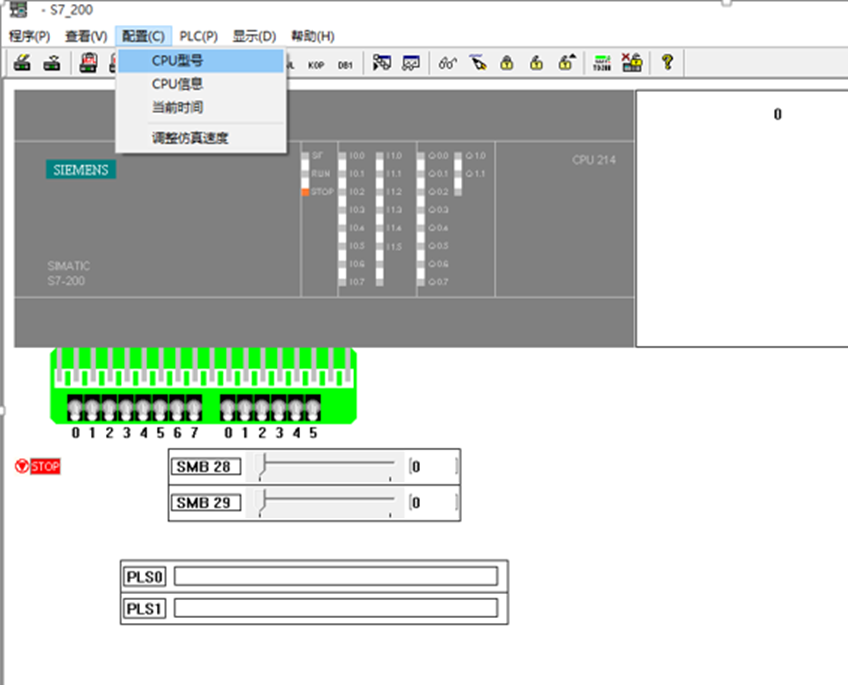Click the RUN status LED
848x685 pixels.
pos(305,174)
